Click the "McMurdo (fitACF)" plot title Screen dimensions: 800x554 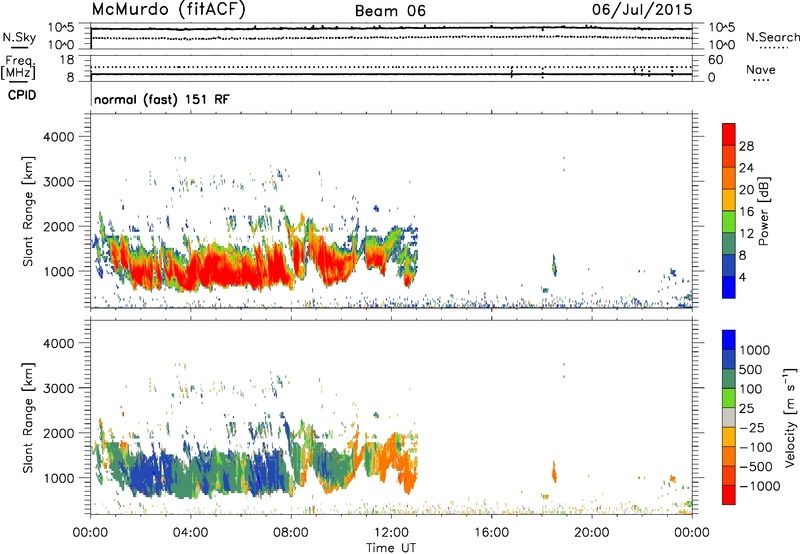pyautogui.click(x=168, y=10)
